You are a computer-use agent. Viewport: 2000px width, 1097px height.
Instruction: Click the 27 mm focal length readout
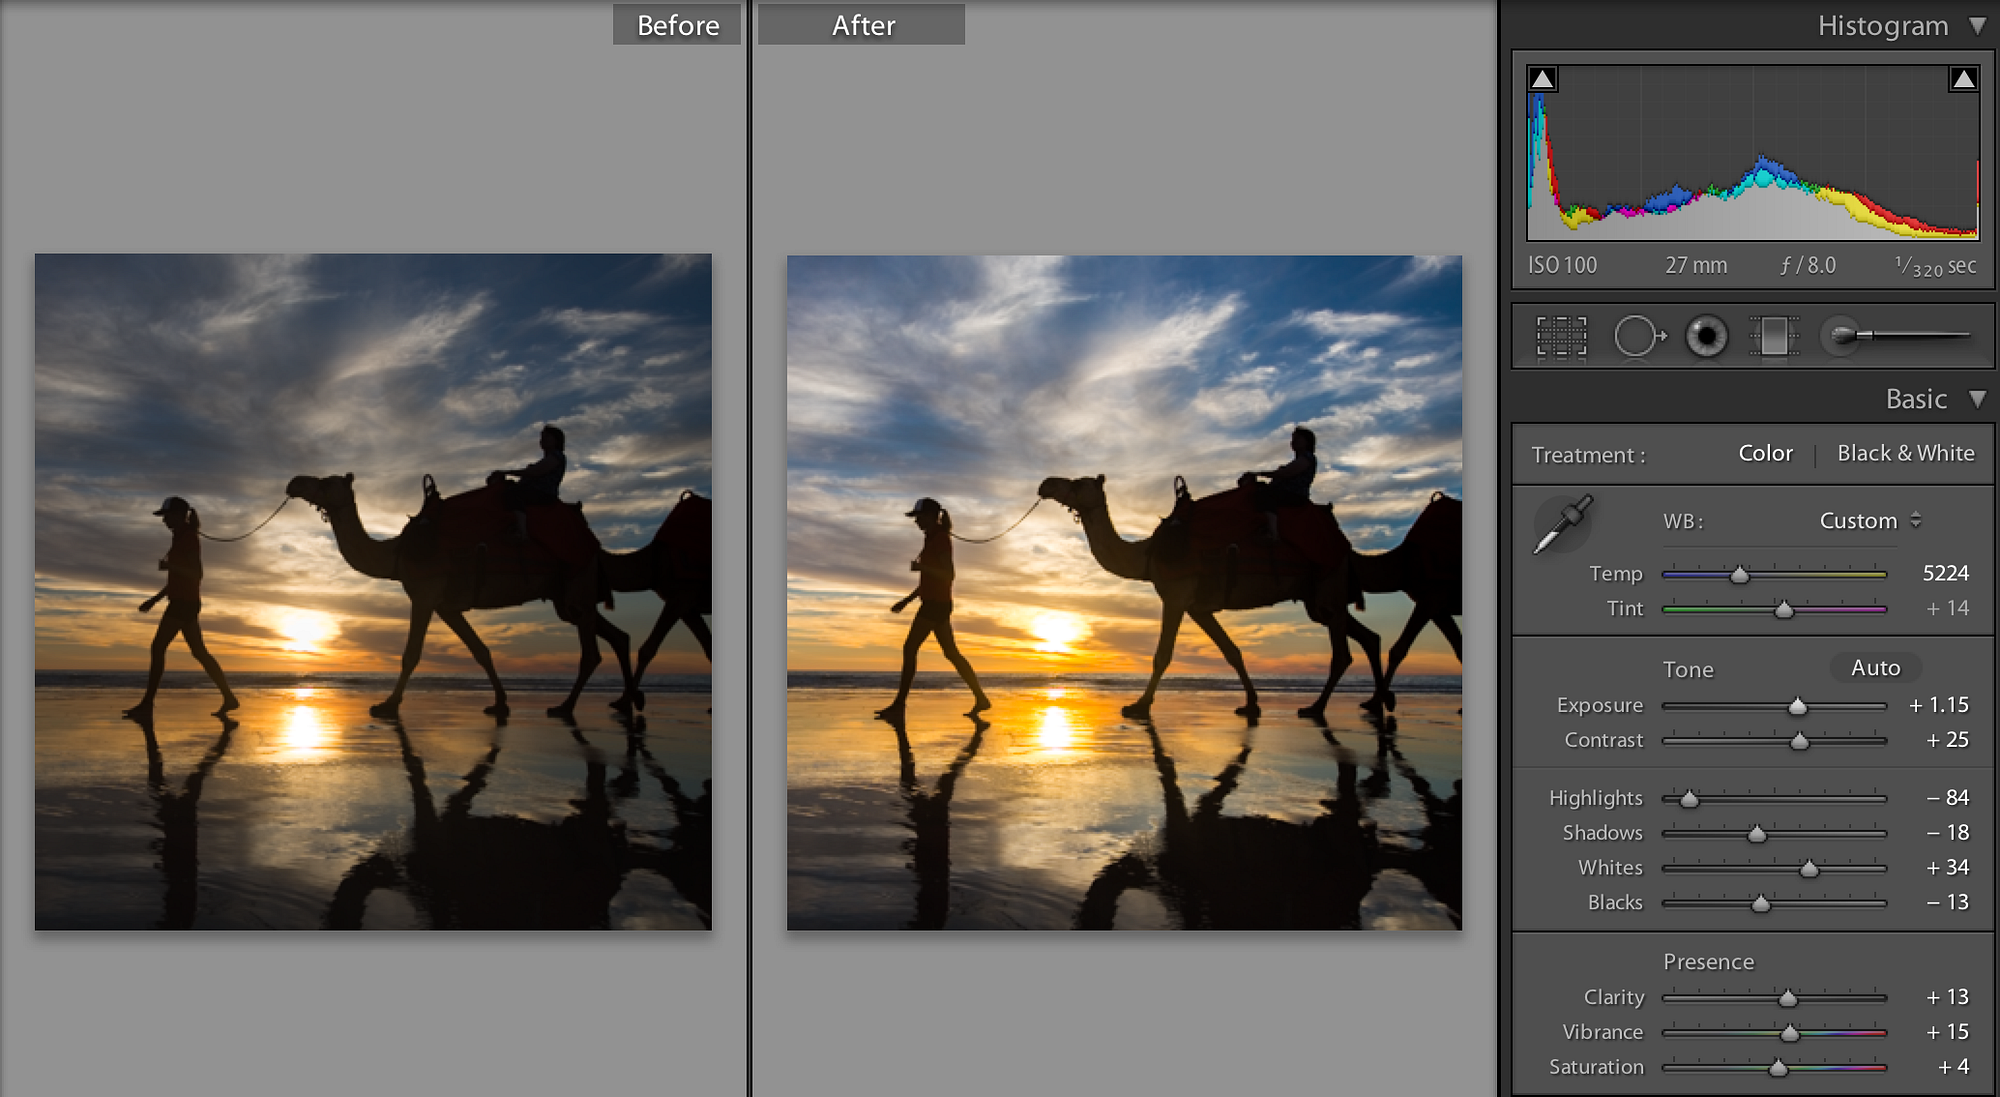(x=1696, y=266)
